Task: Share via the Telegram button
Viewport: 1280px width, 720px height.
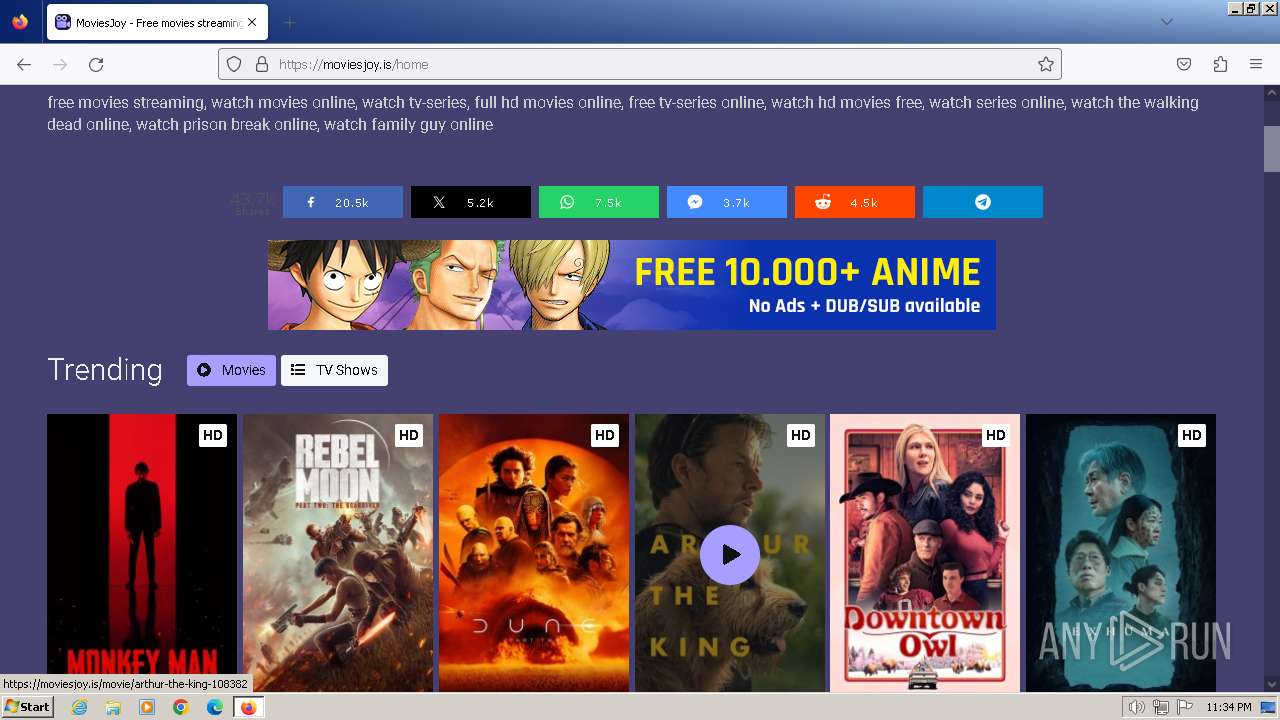Action: click(x=983, y=202)
